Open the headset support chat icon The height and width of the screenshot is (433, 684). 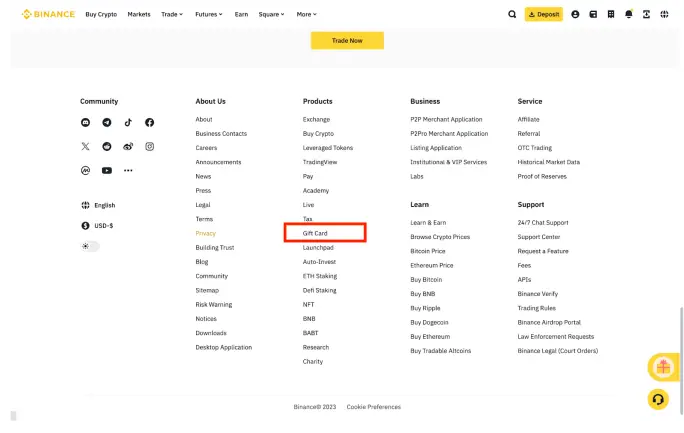[x=658, y=399]
